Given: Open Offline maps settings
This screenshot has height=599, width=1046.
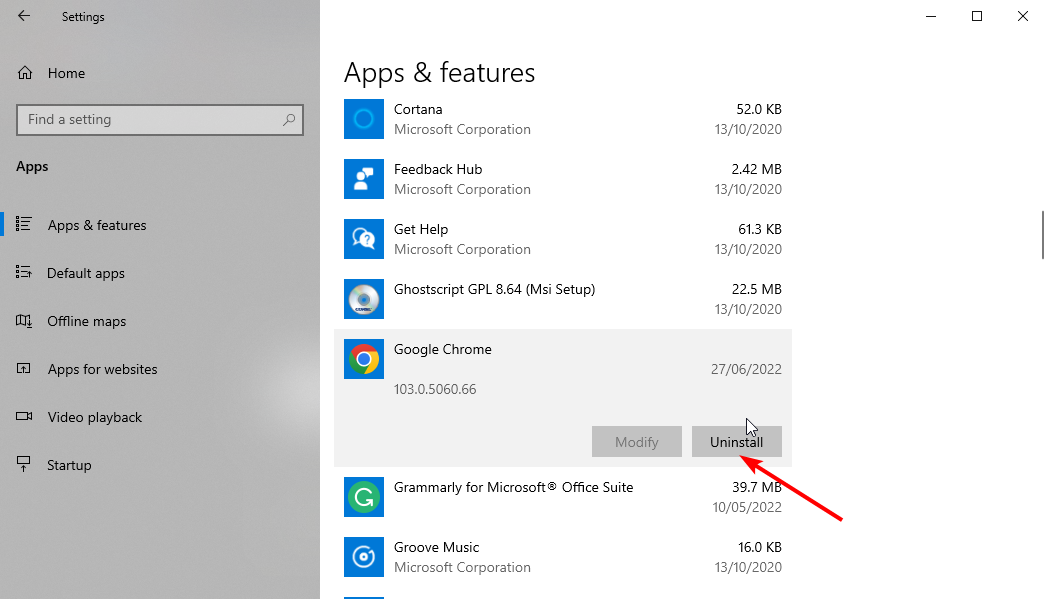Looking at the screenshot, I should [x=86, y=322].
